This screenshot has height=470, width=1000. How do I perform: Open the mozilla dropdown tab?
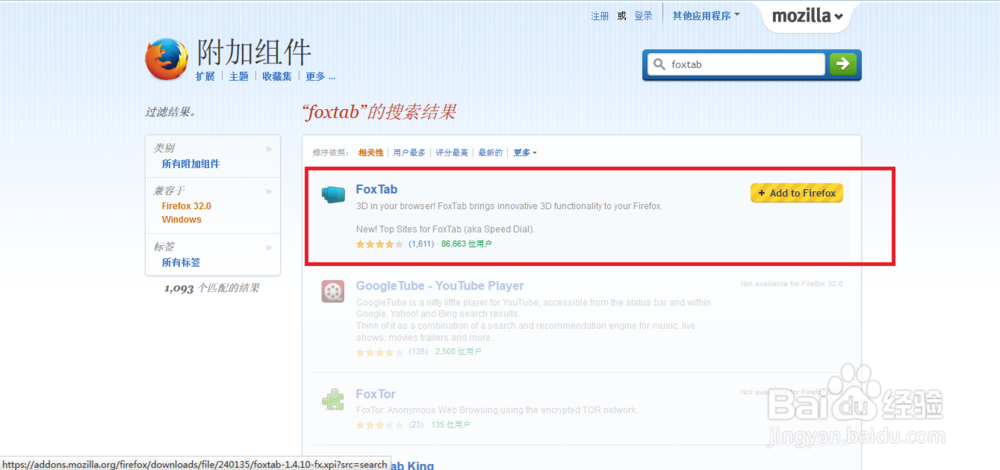[x=807, y=16]
